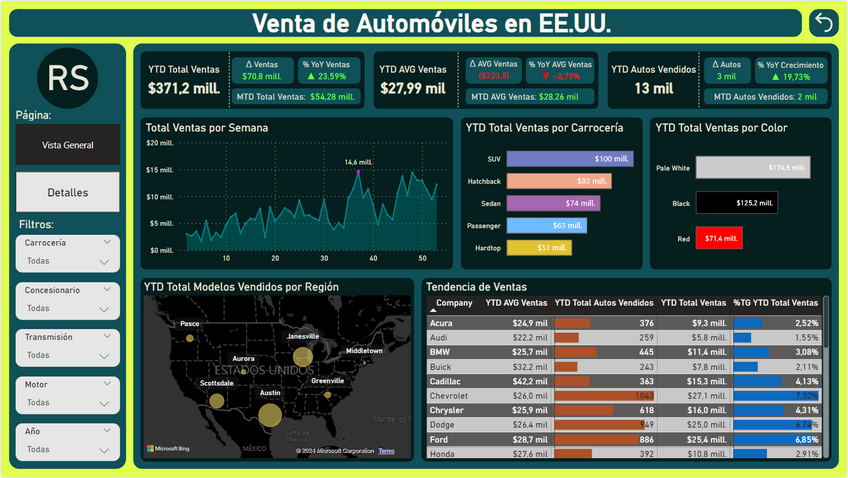Click the Δ AVG Ventas ($223,5) card
The width and height of the screenshot is (848, 478).
point(494,71)
